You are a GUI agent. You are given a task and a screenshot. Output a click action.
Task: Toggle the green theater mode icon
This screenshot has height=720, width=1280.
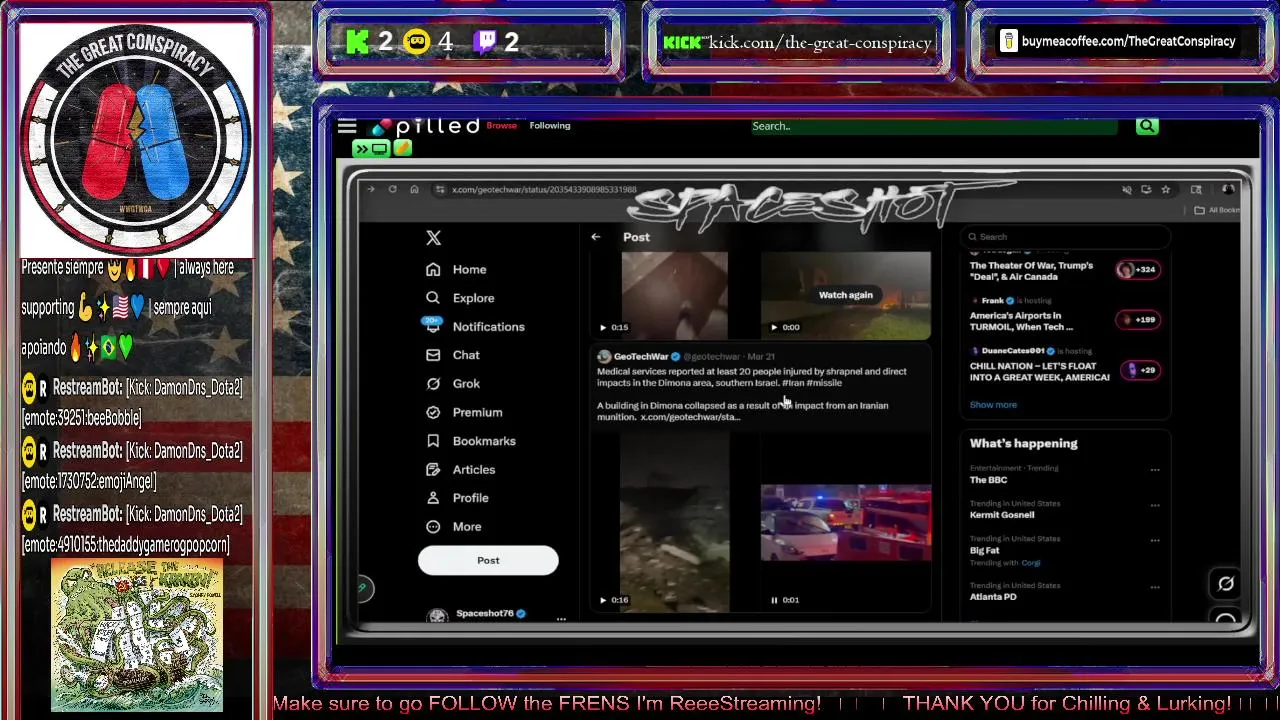click(x=371, y=149)
